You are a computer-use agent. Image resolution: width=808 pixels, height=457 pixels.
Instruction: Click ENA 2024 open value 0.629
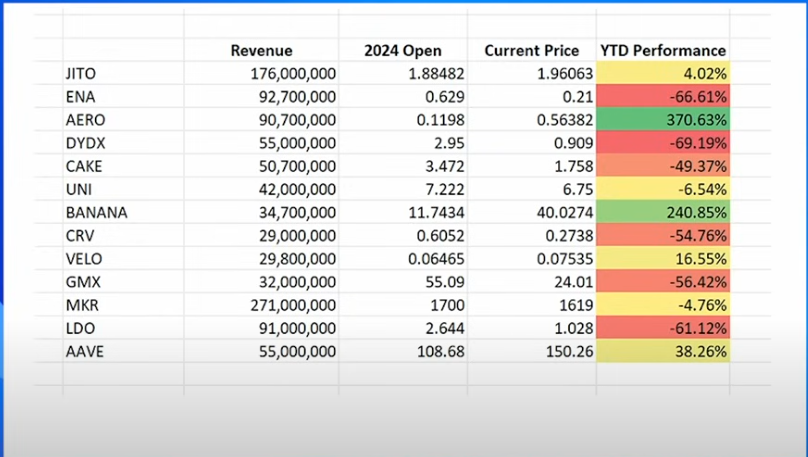click(403, 97)
